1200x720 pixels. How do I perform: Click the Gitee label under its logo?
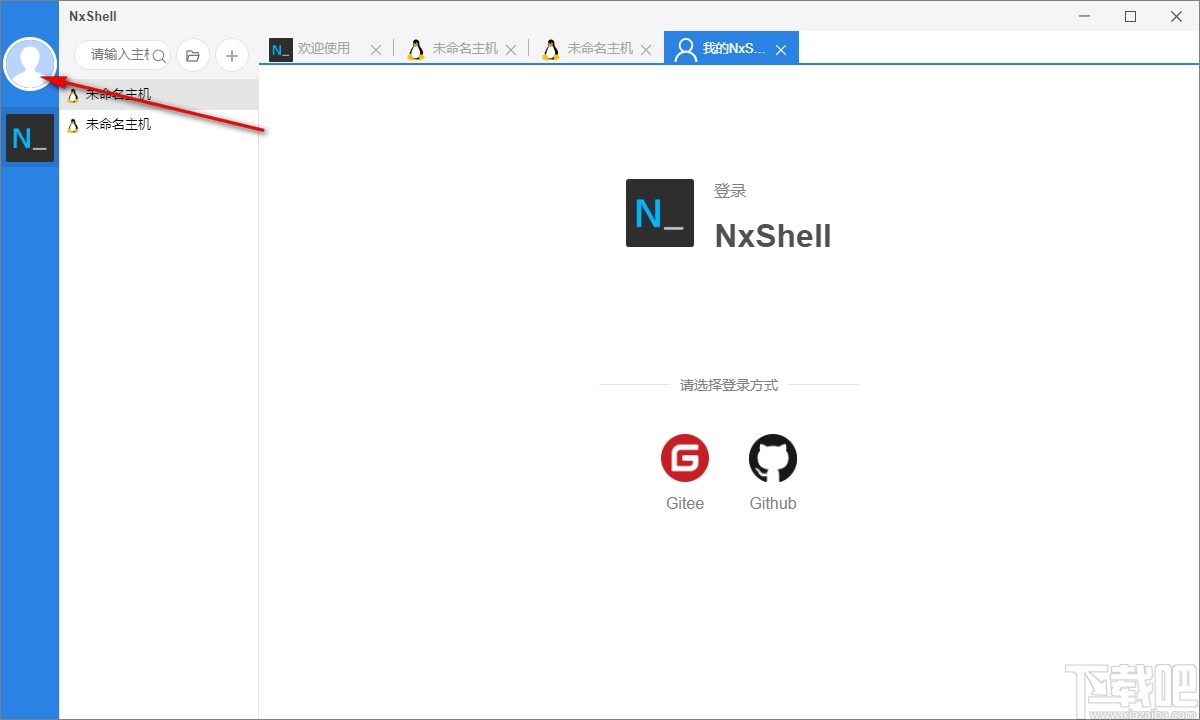click(x=685, y=503)
